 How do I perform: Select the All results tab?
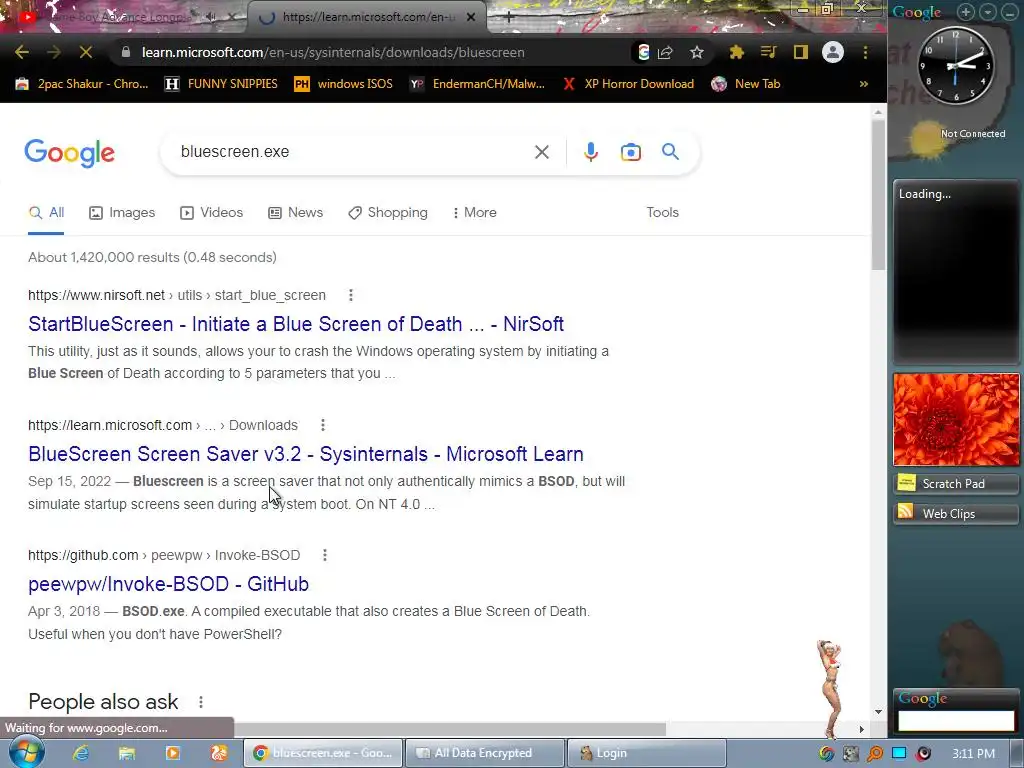tap(46, 213)
